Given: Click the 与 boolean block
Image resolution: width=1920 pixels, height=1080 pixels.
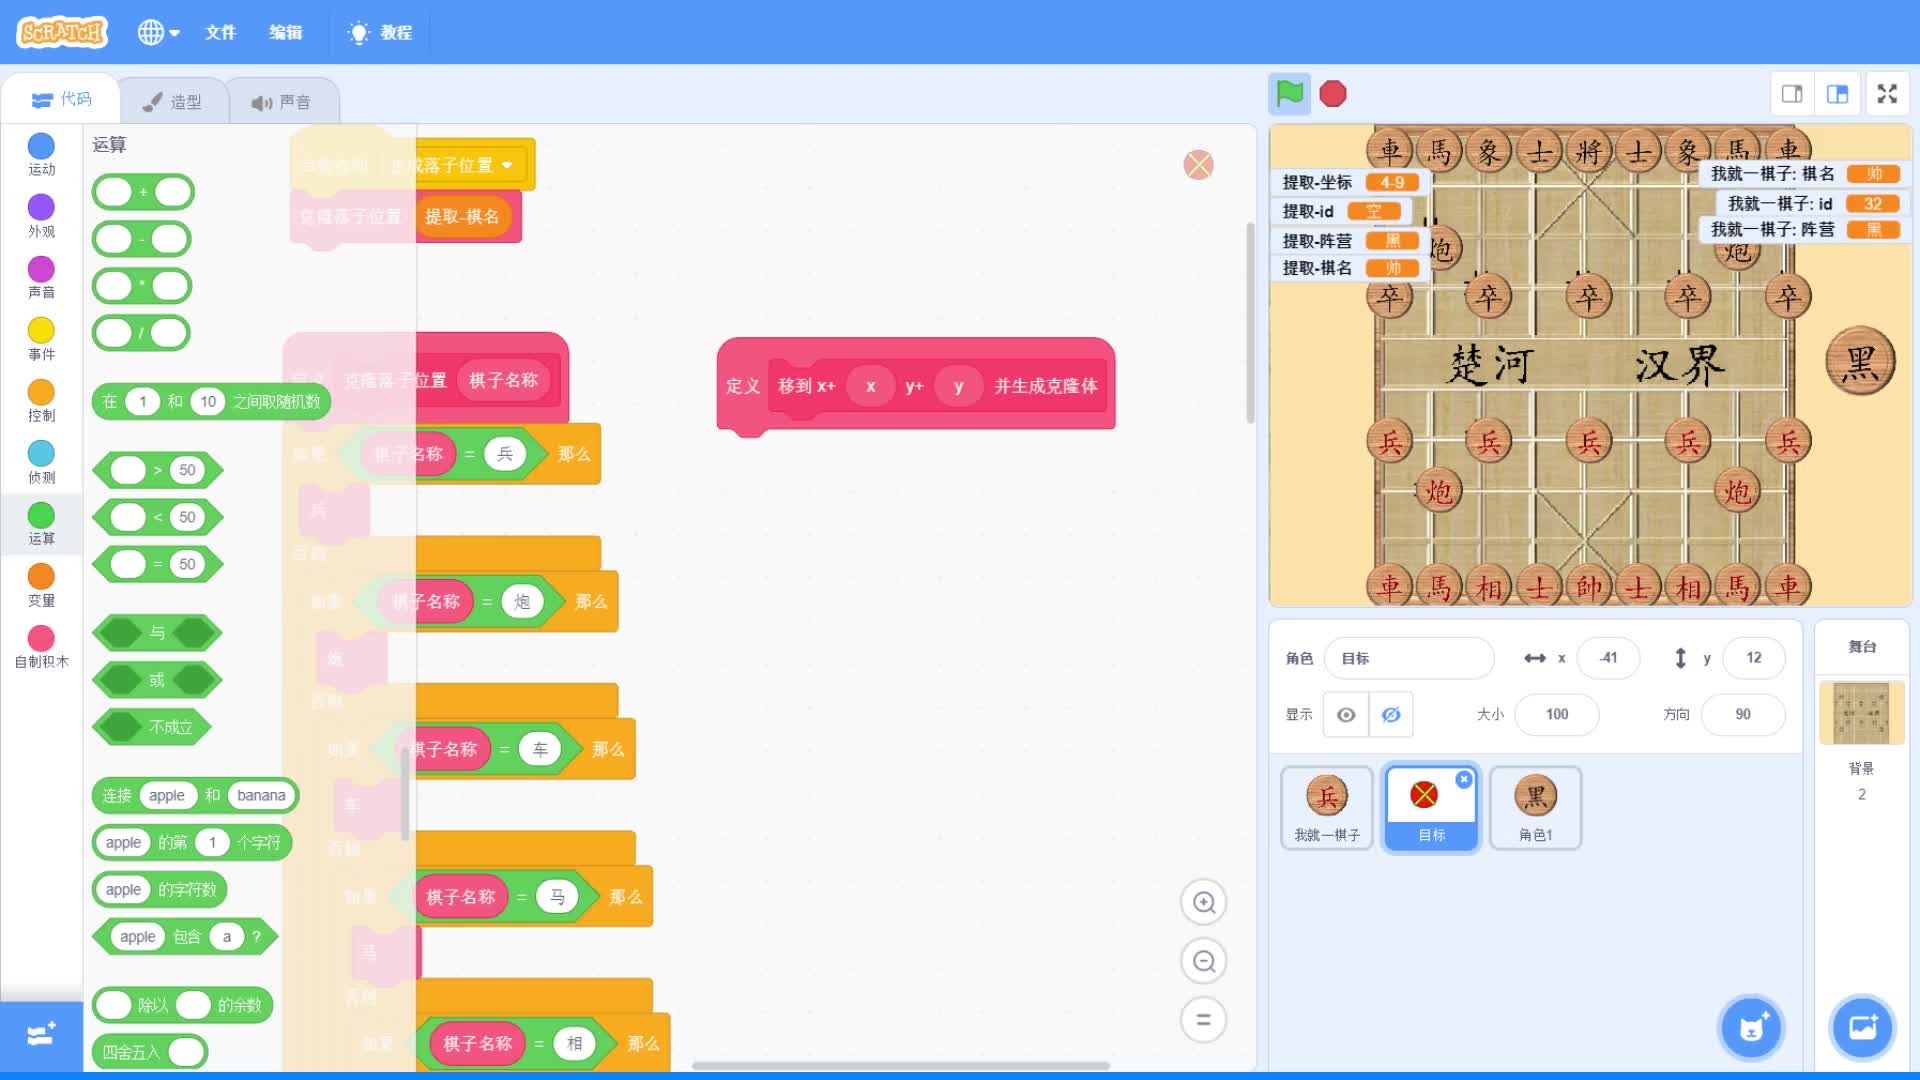Looking at the screenshot, I should tap(157, 633).
